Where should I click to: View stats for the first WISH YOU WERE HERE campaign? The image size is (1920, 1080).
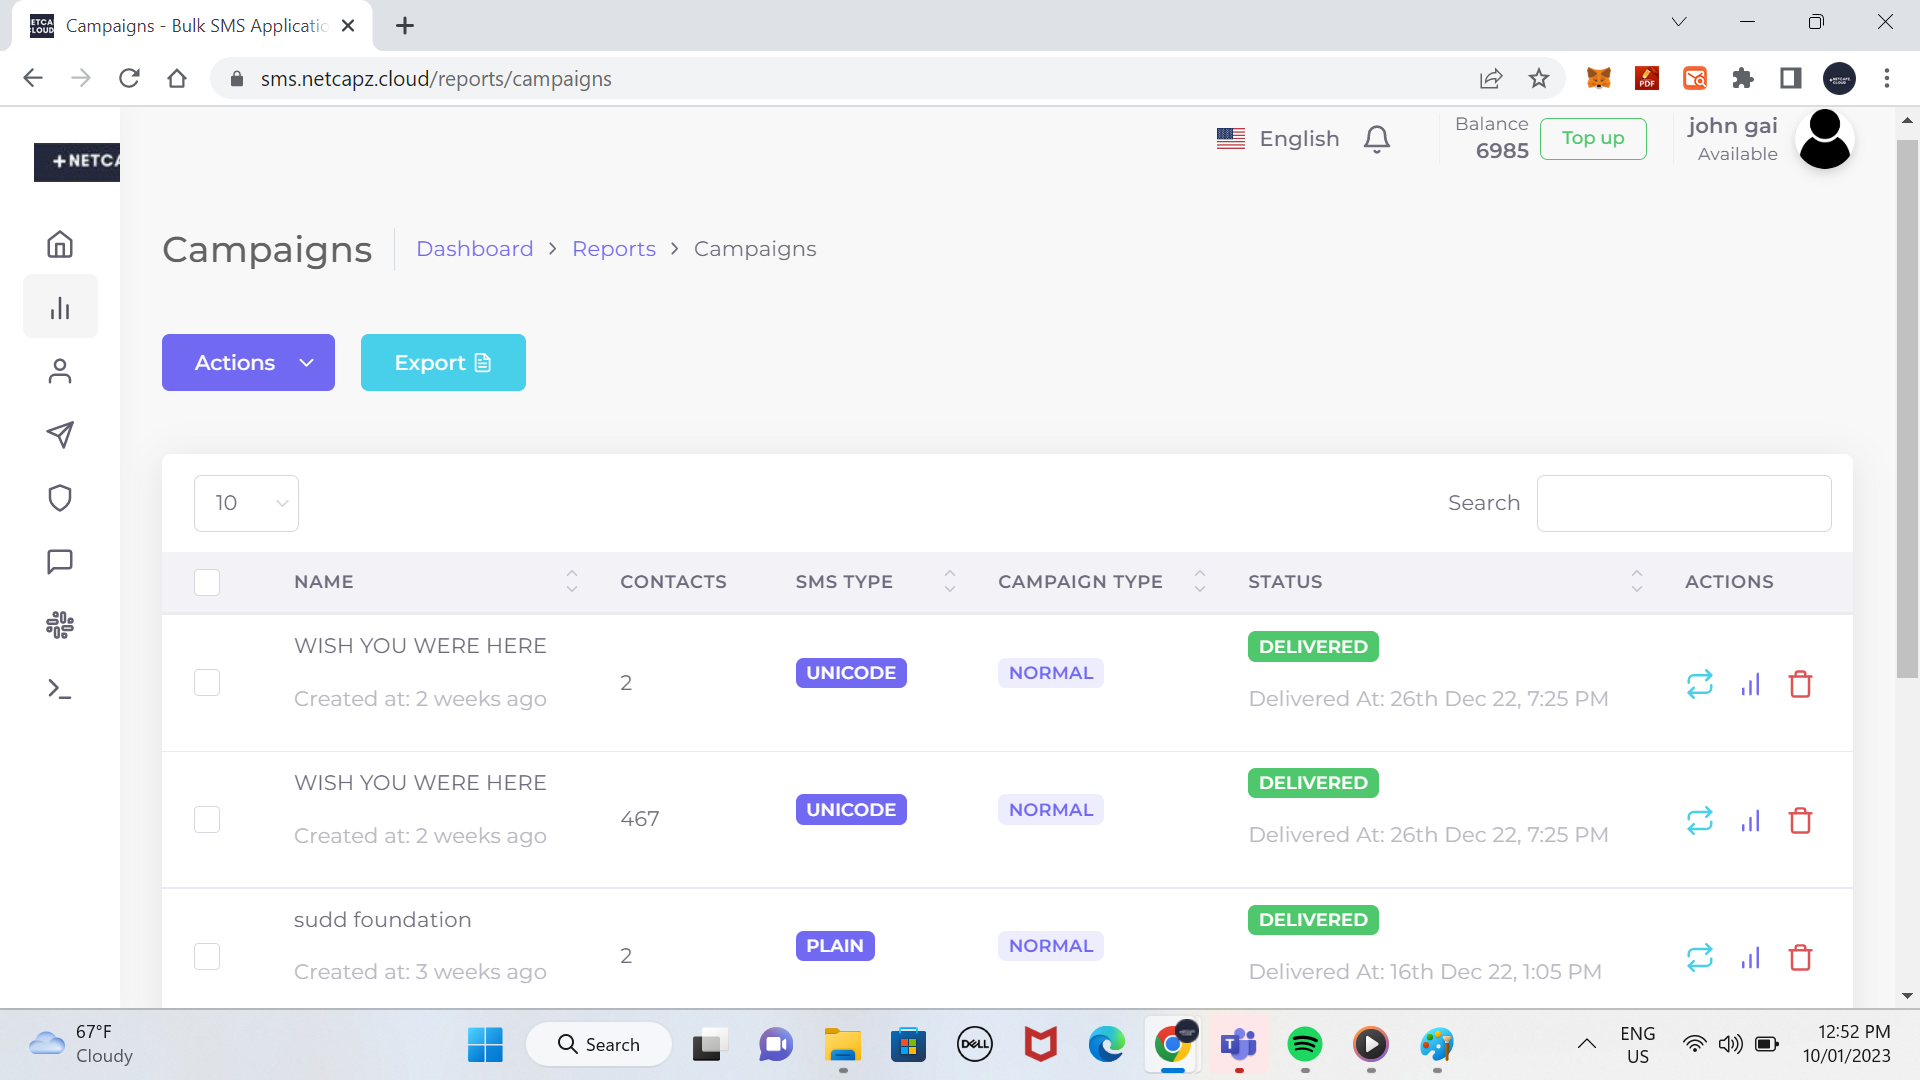click(1750, 684)
